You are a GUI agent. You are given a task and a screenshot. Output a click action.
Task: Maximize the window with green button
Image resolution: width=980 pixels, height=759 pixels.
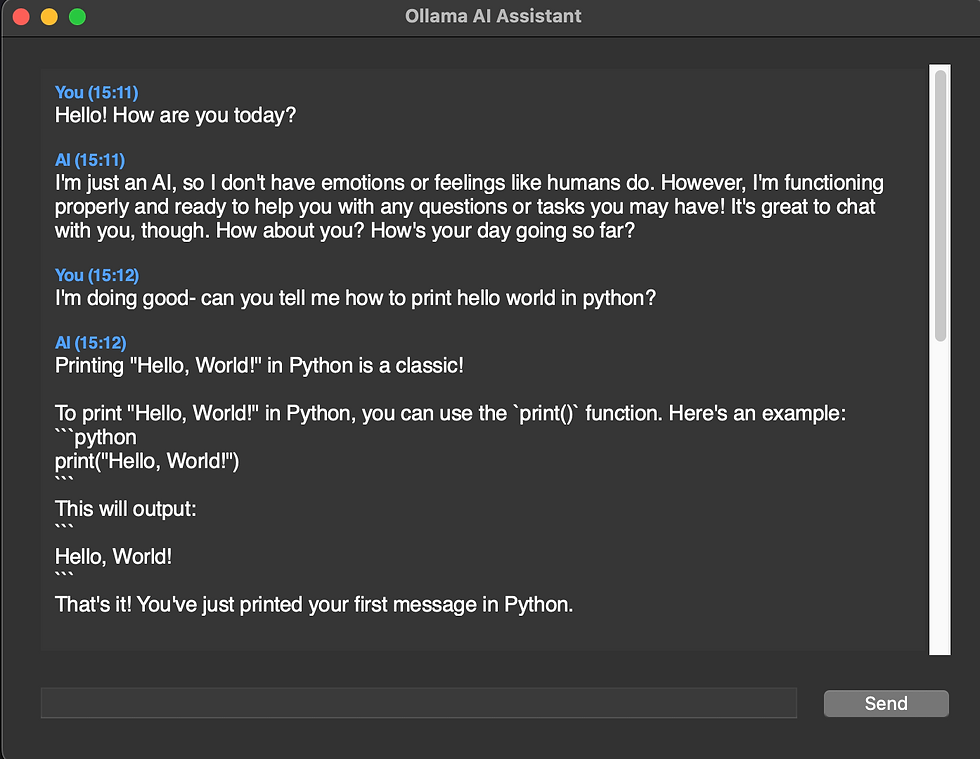click(x=78, y=16)
